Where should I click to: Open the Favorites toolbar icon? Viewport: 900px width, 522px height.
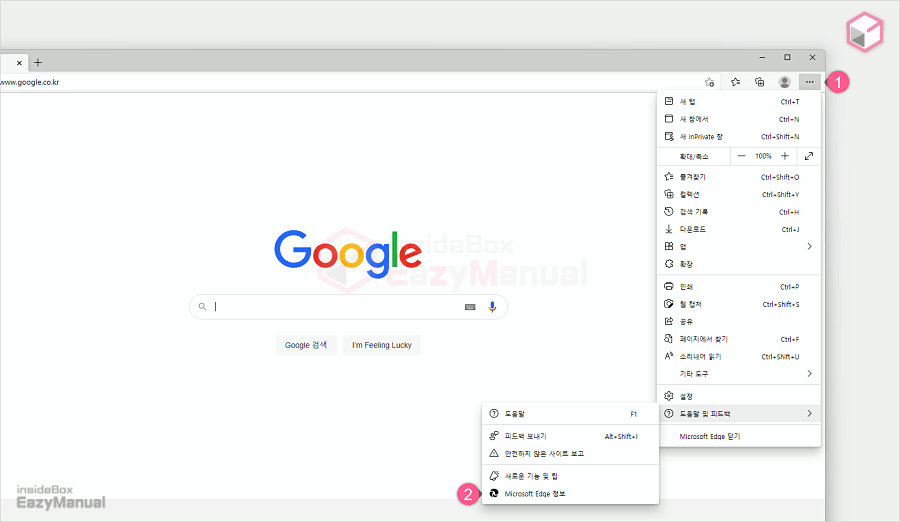(735, 82)
